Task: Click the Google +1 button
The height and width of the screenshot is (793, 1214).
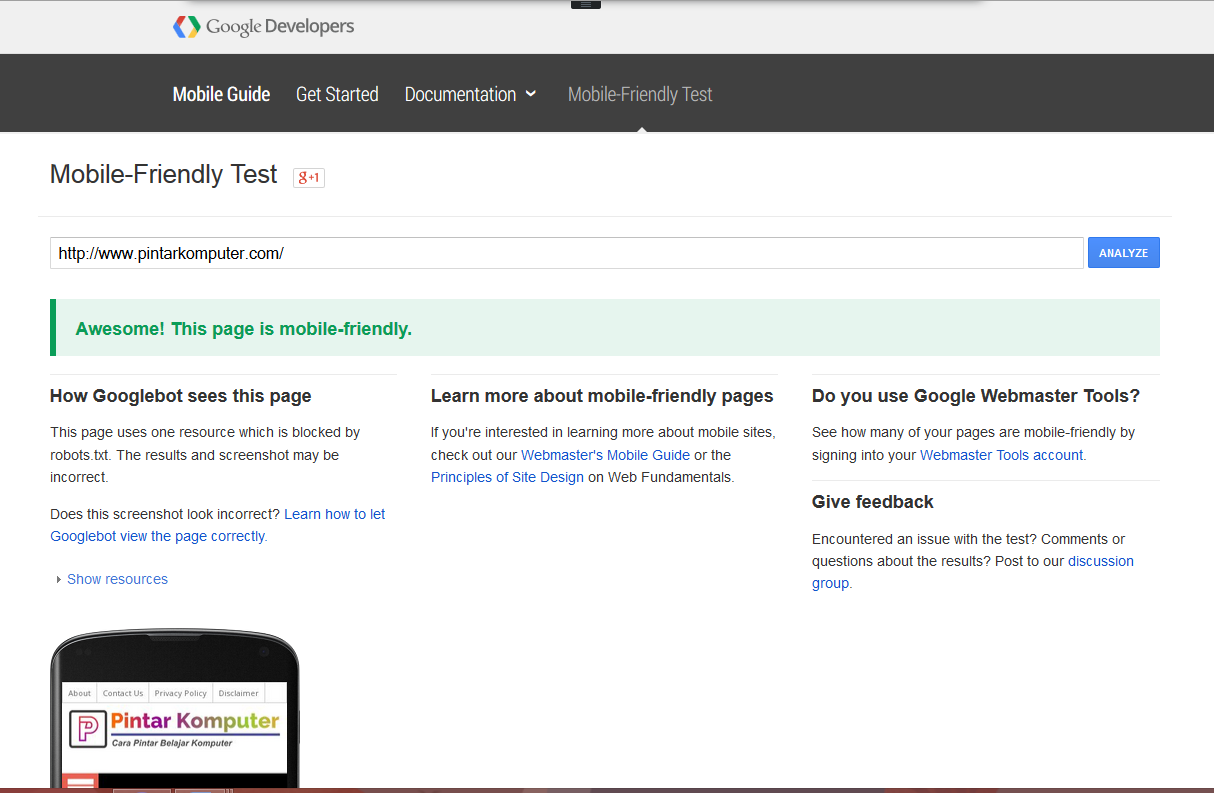Action: point(309,177)
